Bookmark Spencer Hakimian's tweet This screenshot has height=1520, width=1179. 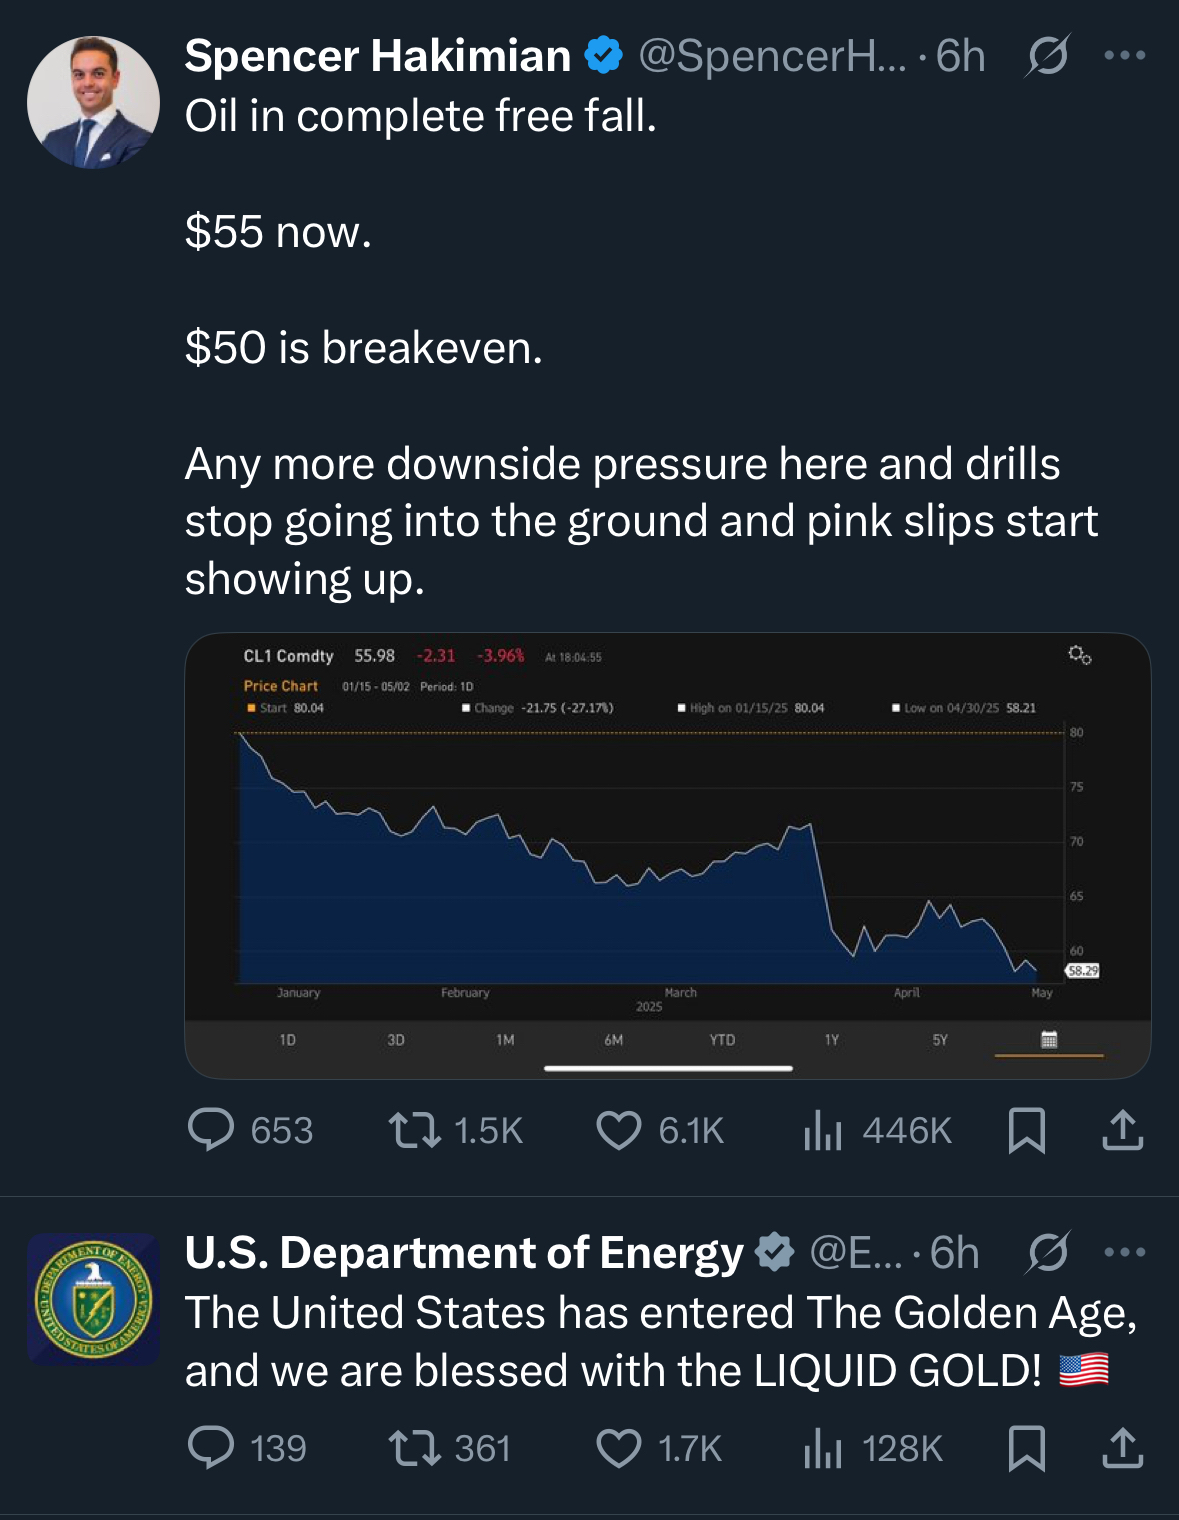pyautogui.click(x=1027, y=1130)
